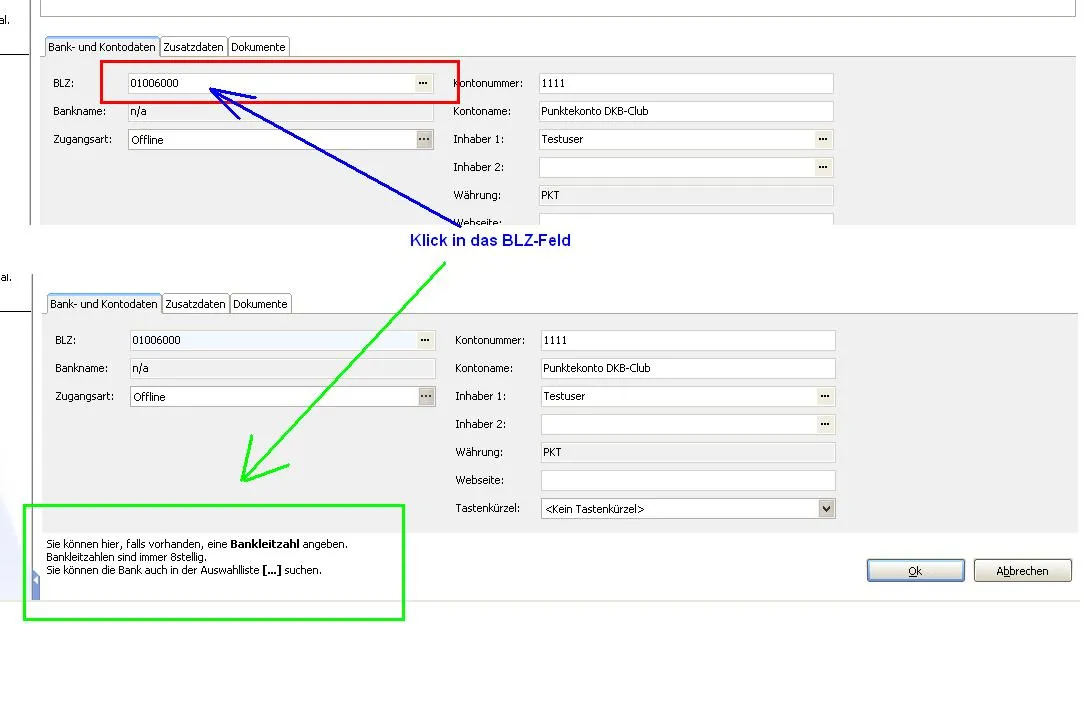This screenshot has width=1084, height=702.
Task: Switch to Dokumente tab in lower dialog
Action: pos(260,304)
